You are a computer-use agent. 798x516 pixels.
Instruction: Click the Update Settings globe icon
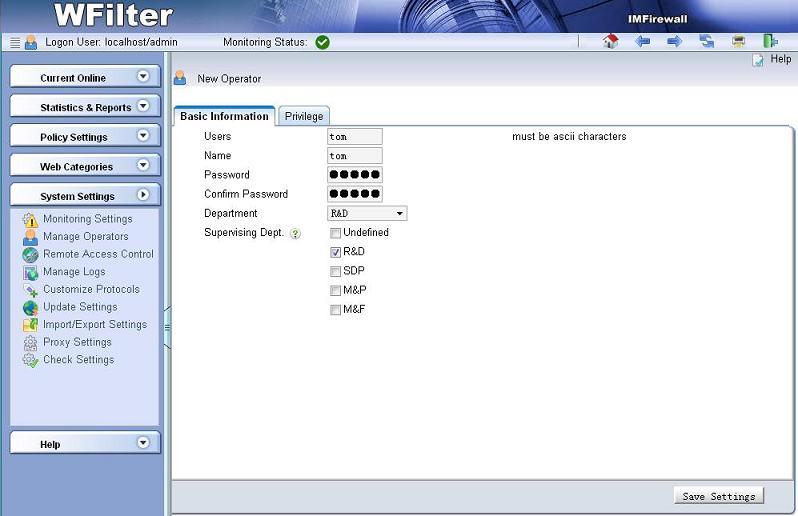[x=30, y=308]
